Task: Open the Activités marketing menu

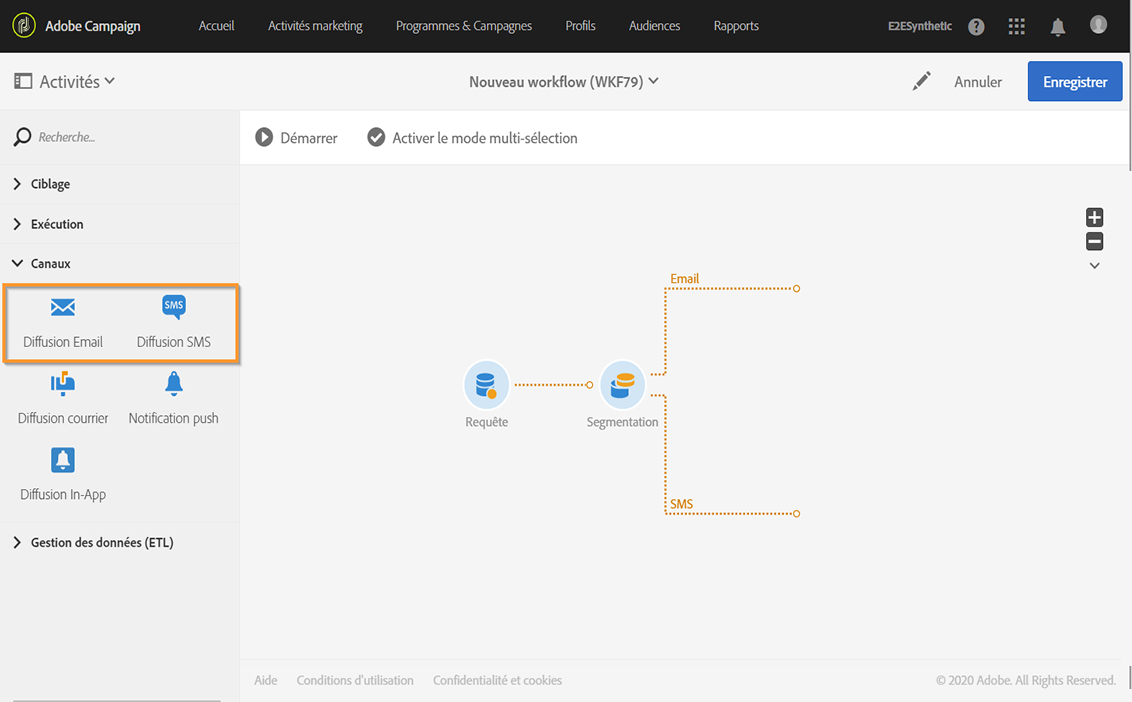Action: (315, 26)
